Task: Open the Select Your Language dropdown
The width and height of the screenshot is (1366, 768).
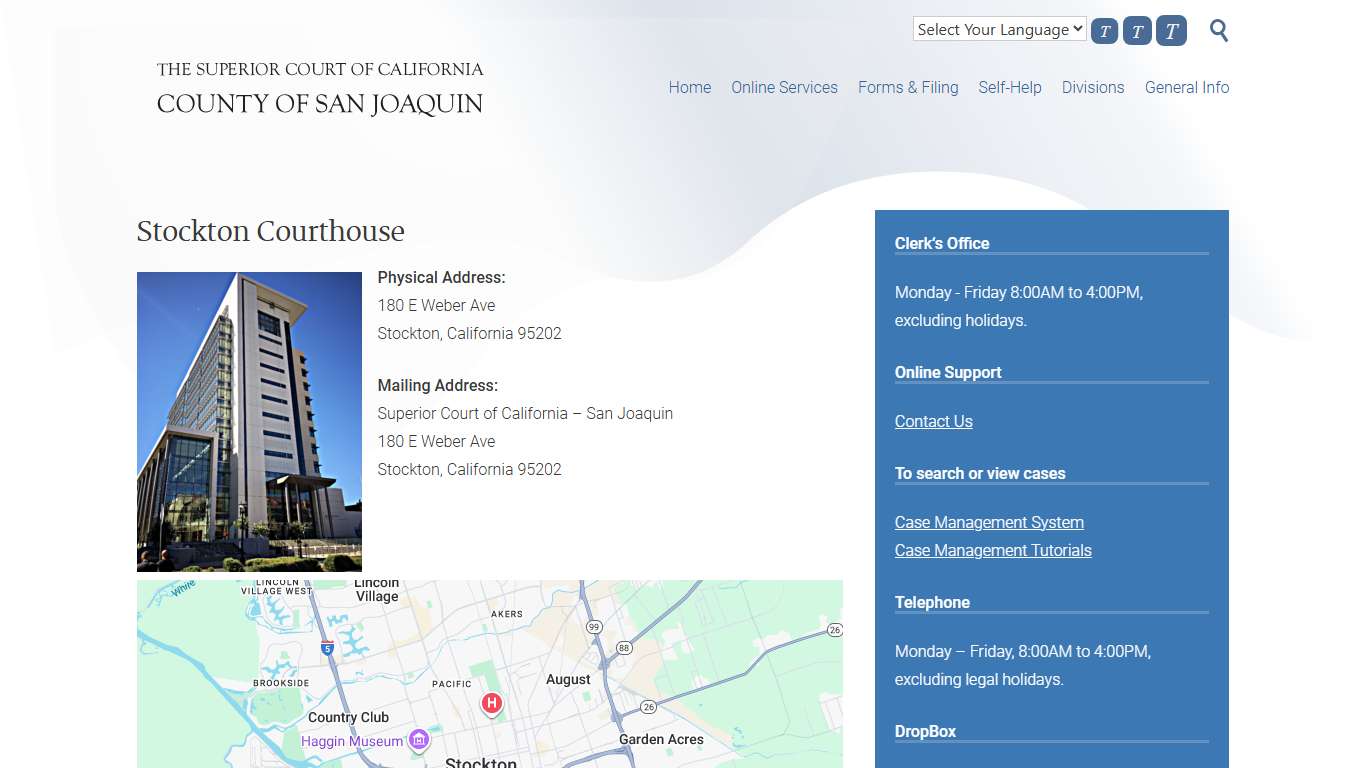Action: point(998,29)
